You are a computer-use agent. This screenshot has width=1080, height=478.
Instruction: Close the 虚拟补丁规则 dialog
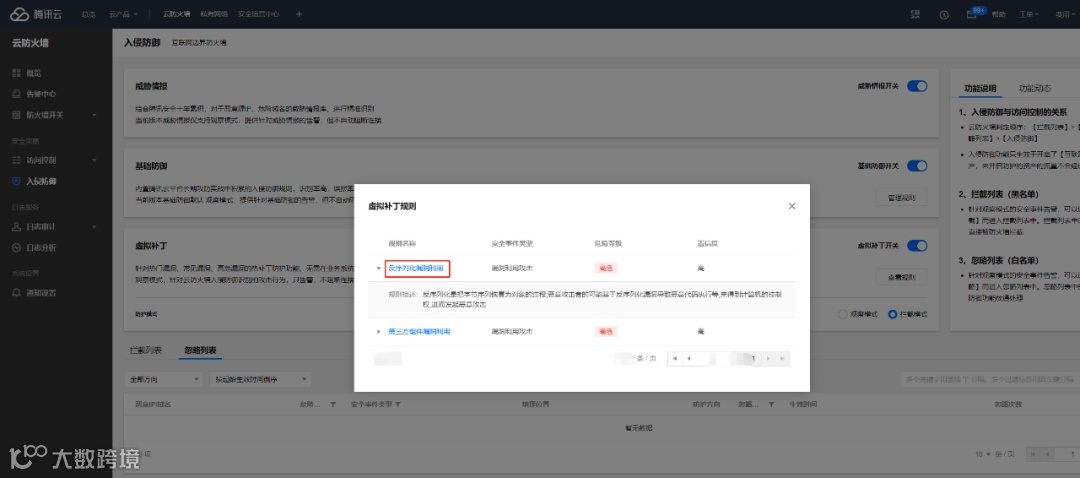pyautogui.click(x=792, y=206)
